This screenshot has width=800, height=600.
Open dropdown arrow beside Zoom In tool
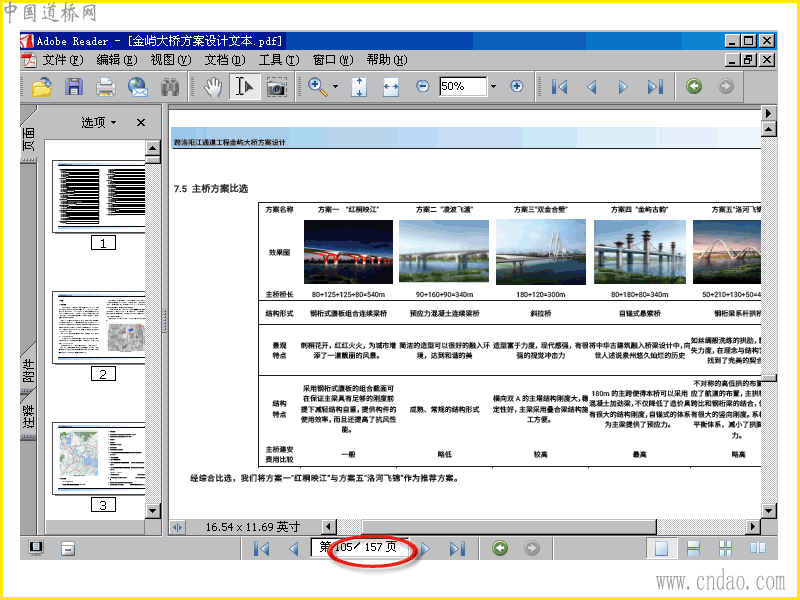335,87
